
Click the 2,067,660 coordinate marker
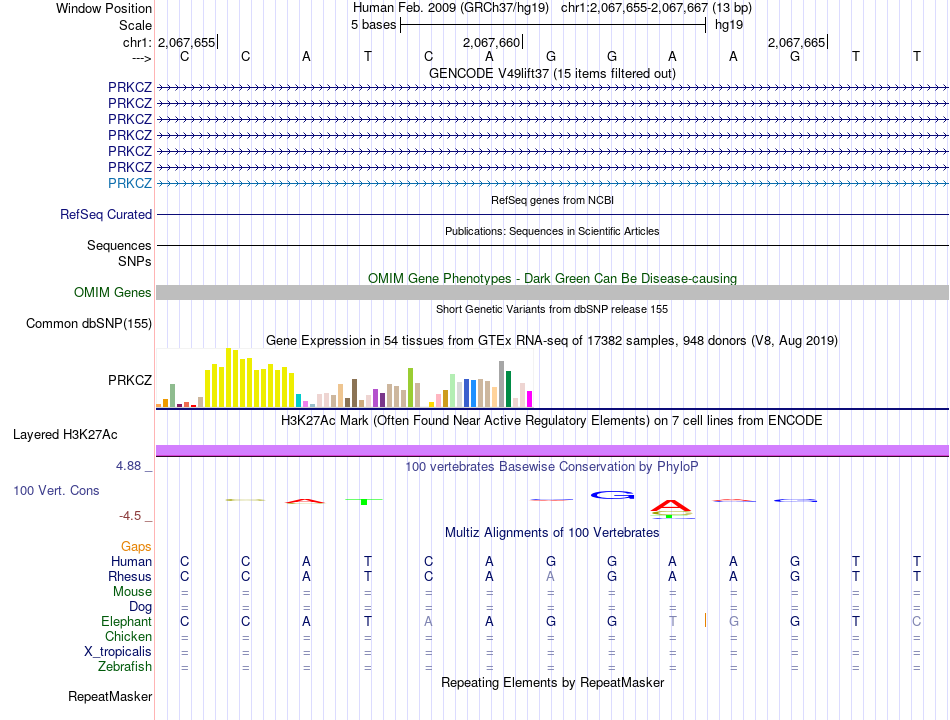click(x=491, y=42)
